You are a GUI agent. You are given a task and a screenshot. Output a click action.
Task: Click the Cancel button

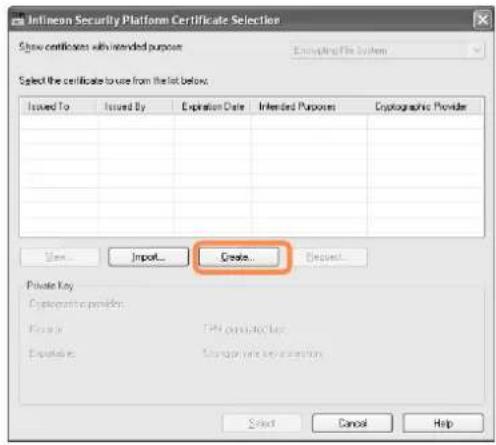click(x=352, y=423)
